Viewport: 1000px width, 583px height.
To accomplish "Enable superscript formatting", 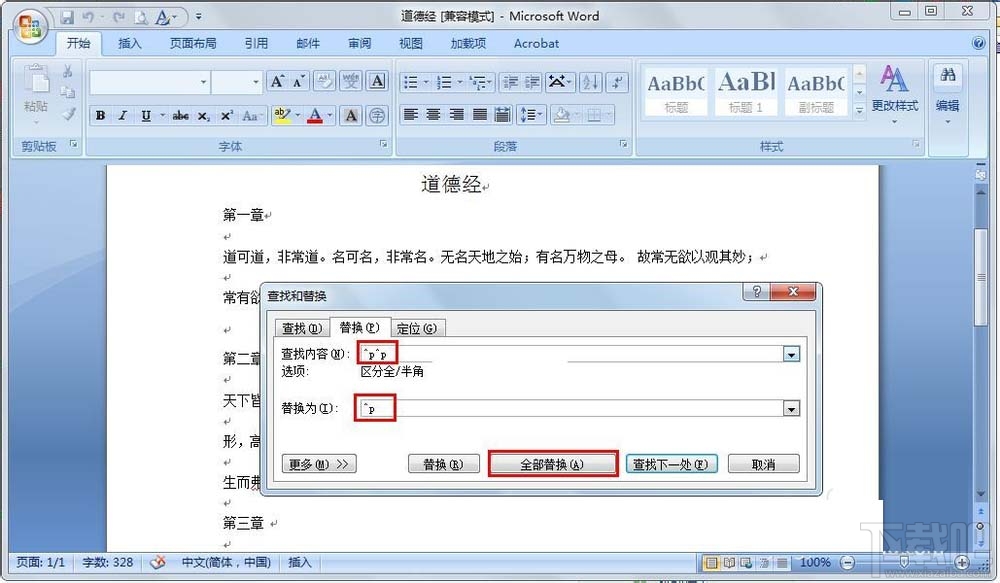I will (x=224, y=115).
